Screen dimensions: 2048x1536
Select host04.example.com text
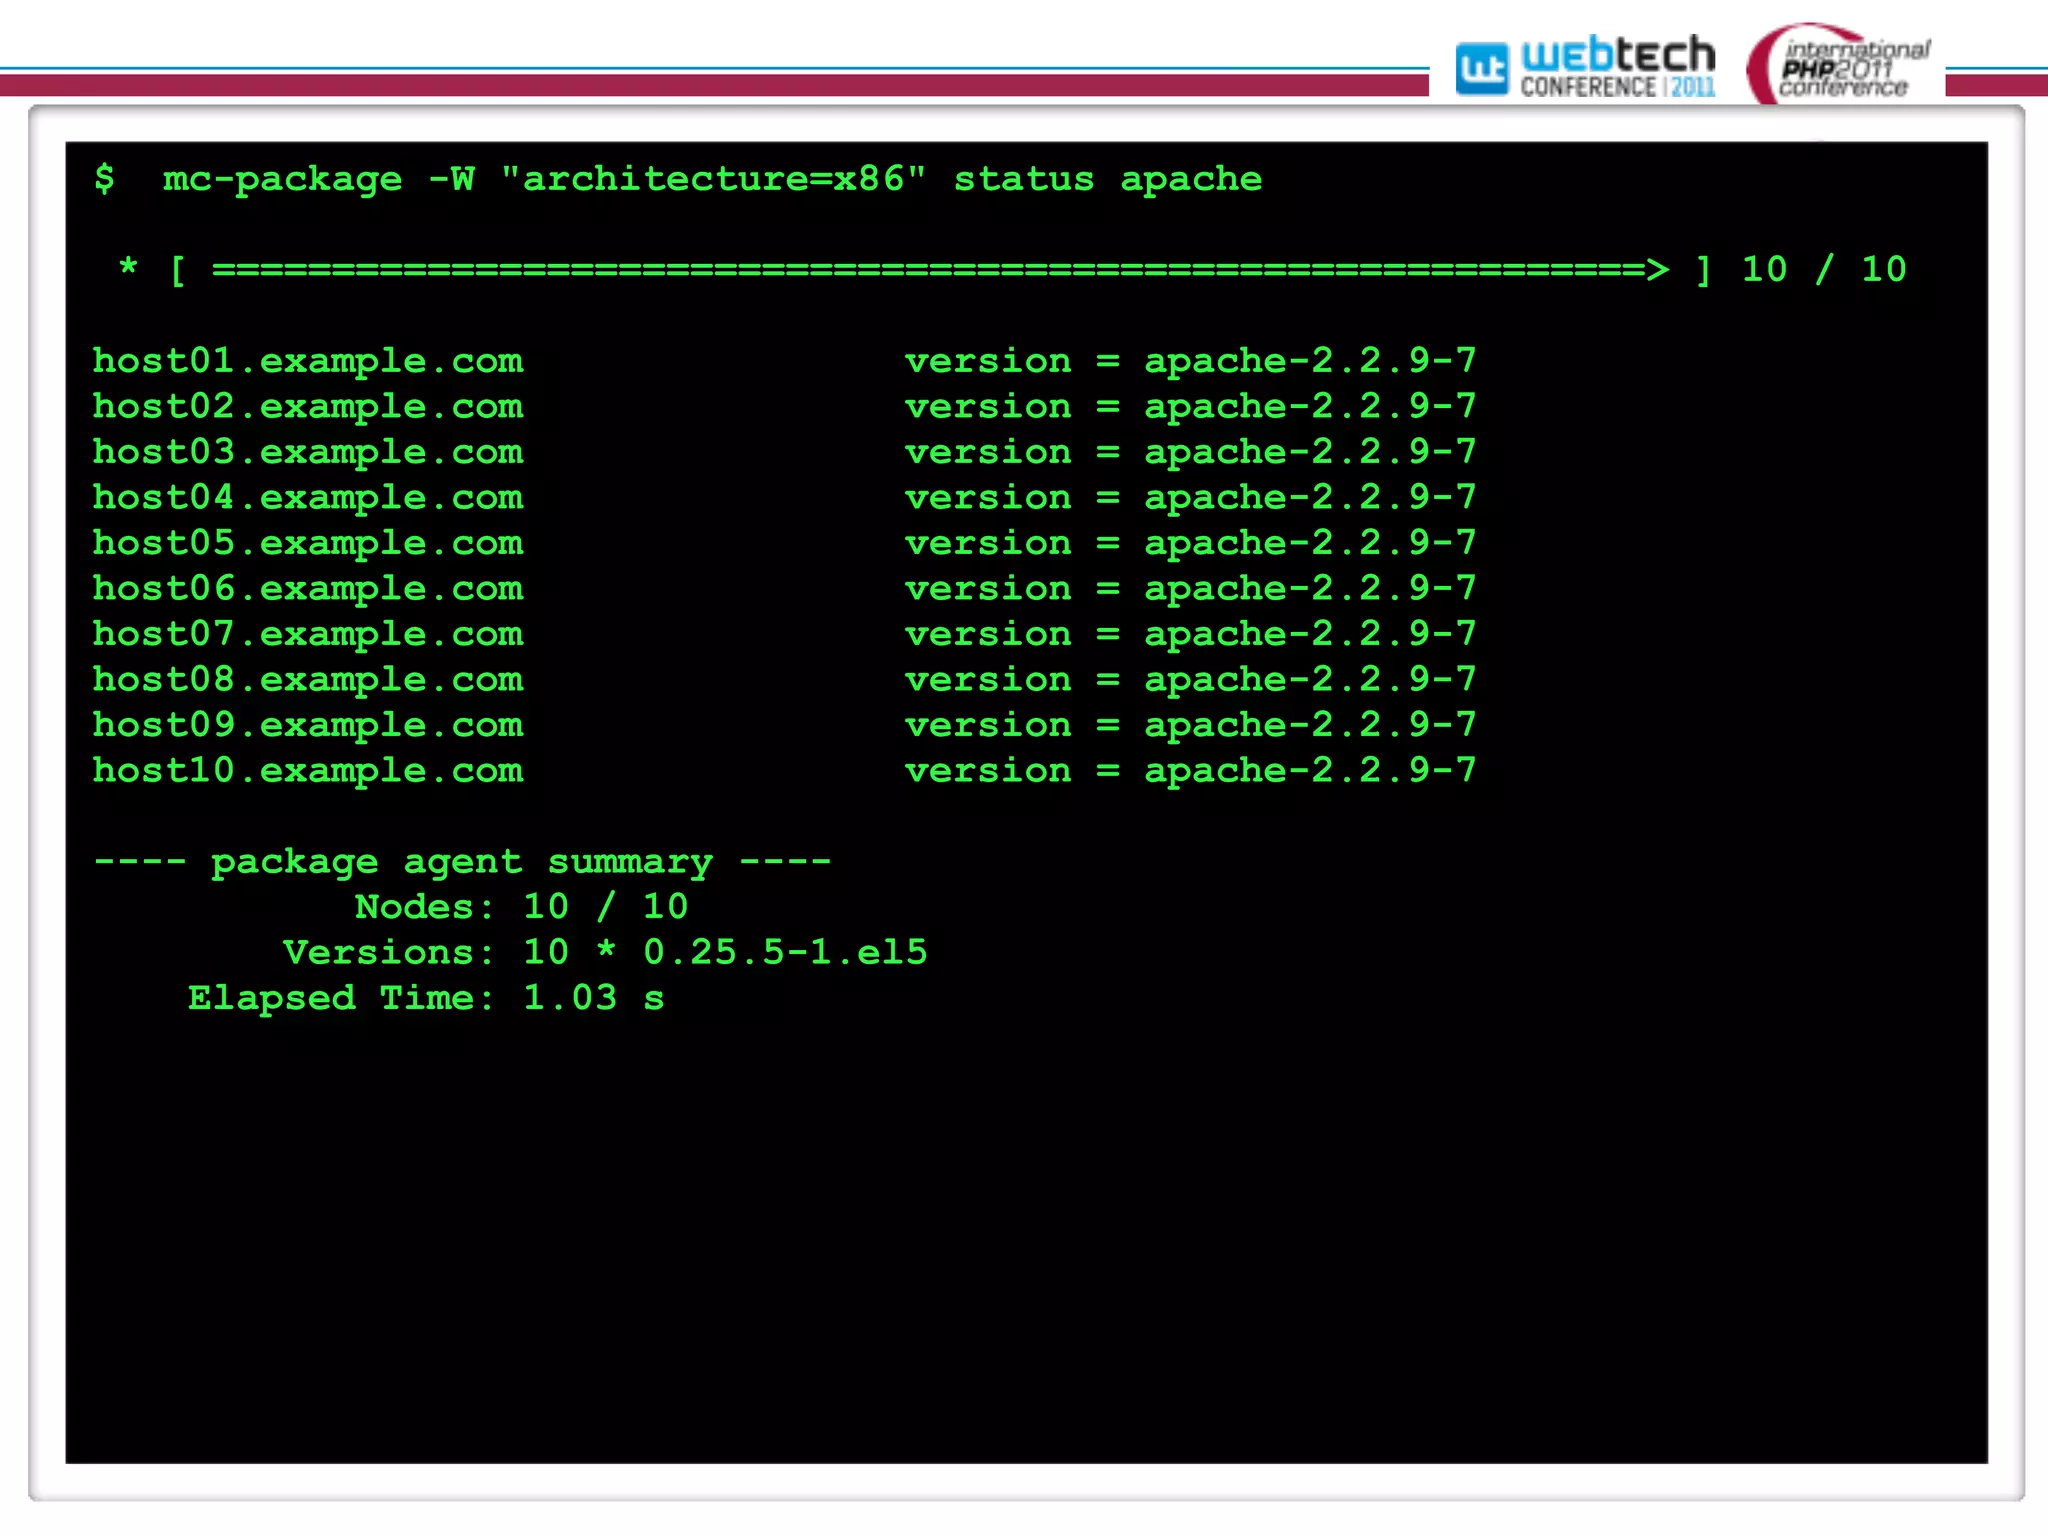[308, 498]
